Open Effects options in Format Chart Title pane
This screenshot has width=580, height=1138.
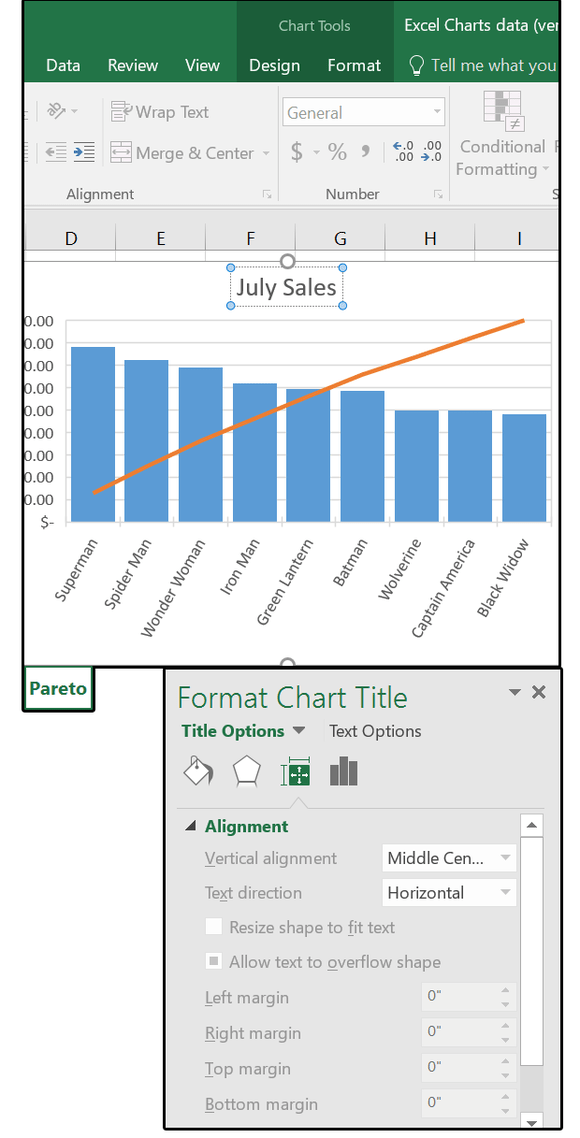[x=245, y=772]
